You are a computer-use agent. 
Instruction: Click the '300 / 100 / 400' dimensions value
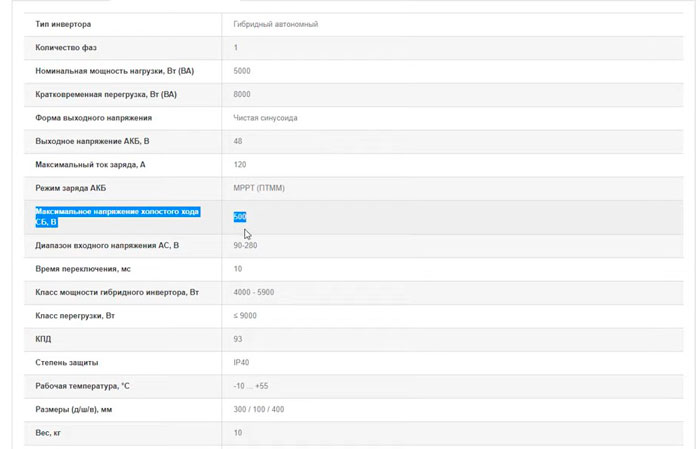259,409
